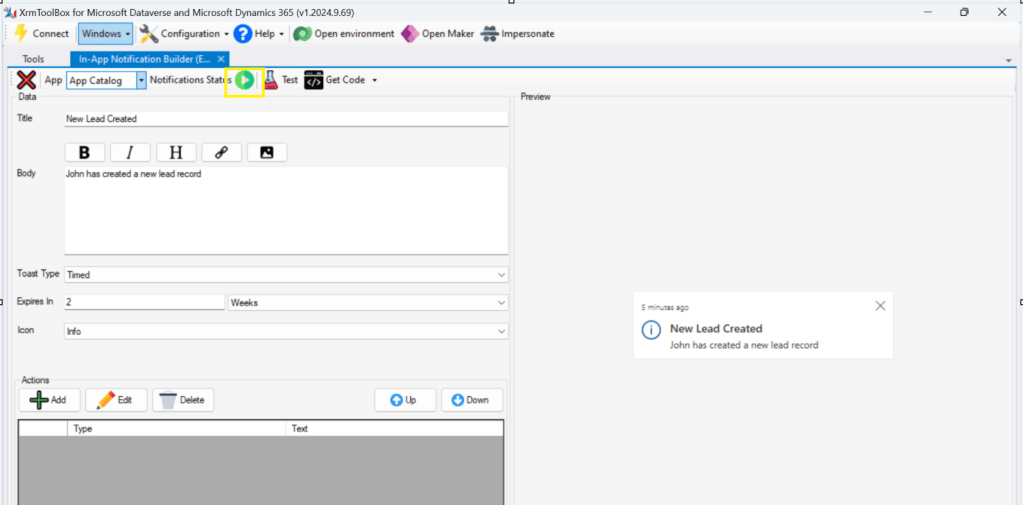
Task: Open the App Catalog dropdown
Action: point(141,80)
